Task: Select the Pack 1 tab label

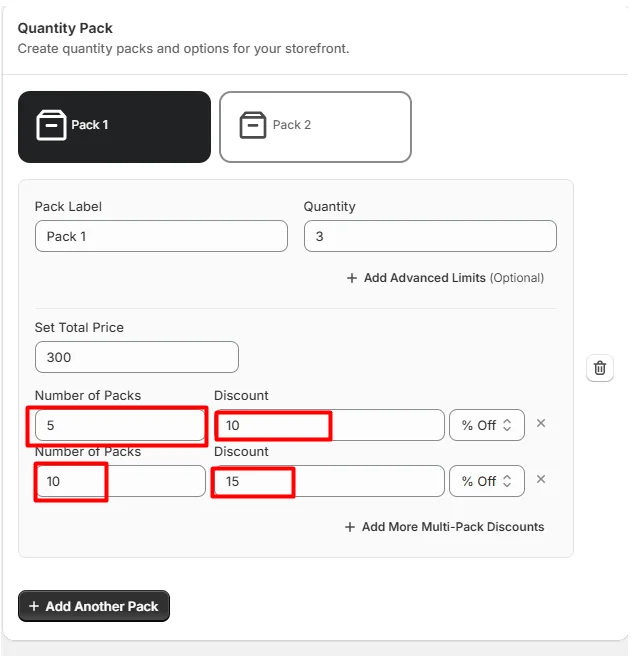Action: coord(90,125)
